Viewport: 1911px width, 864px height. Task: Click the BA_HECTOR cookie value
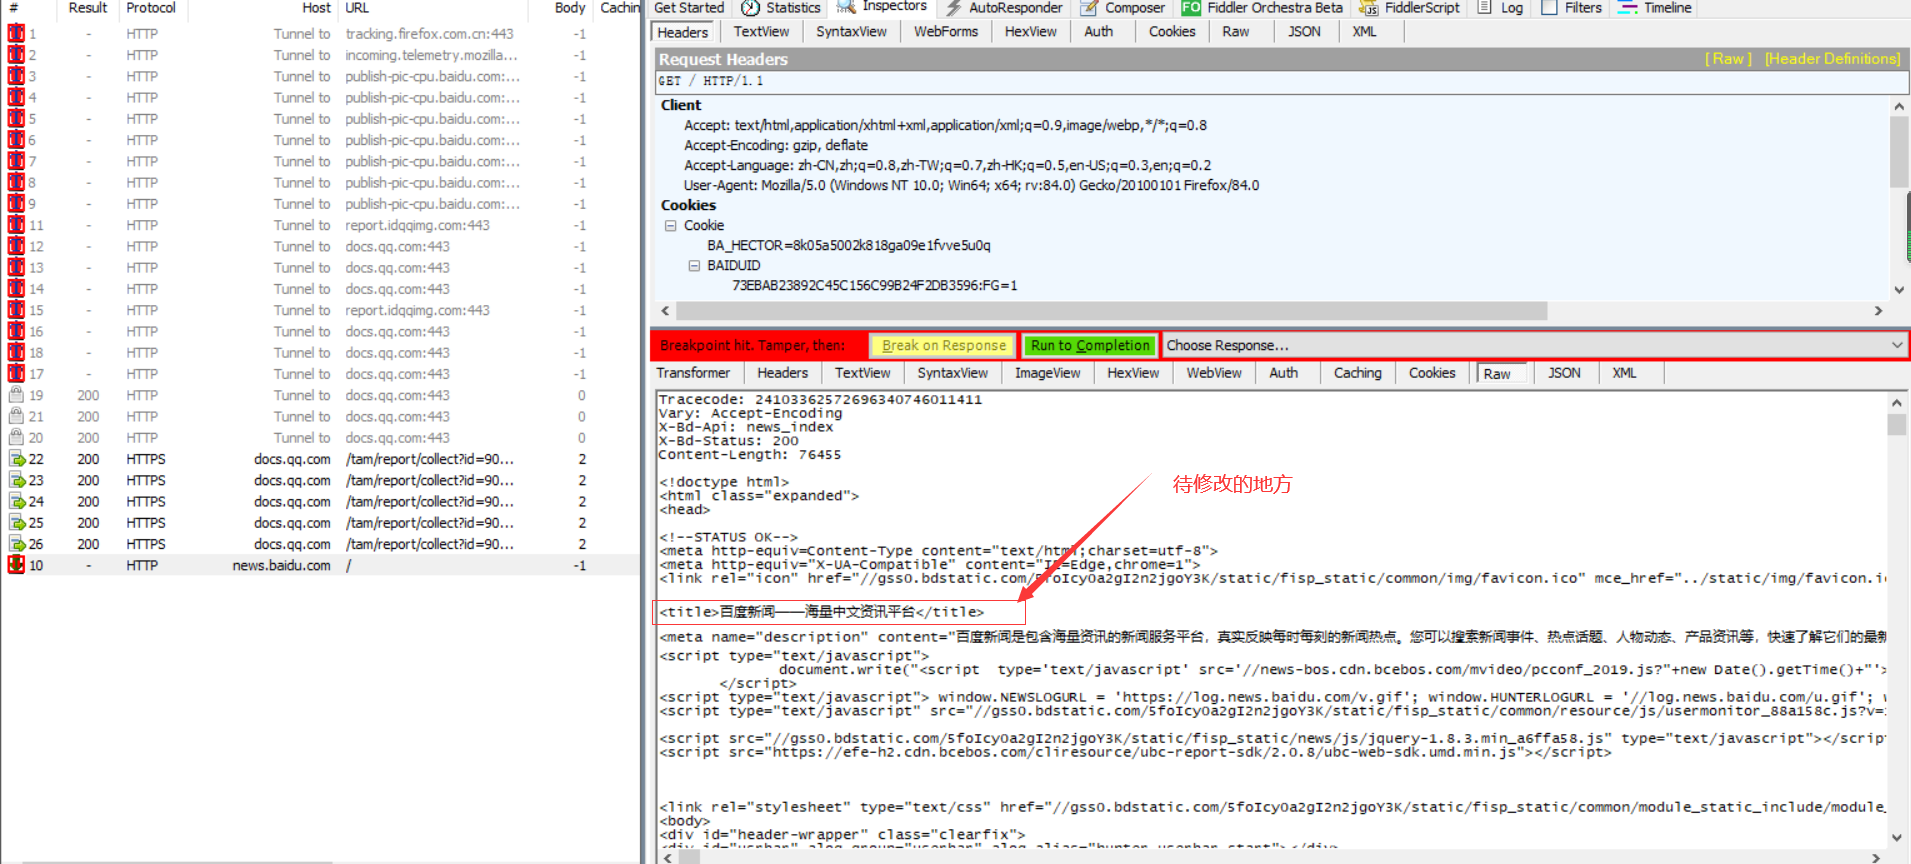point(848,245)
